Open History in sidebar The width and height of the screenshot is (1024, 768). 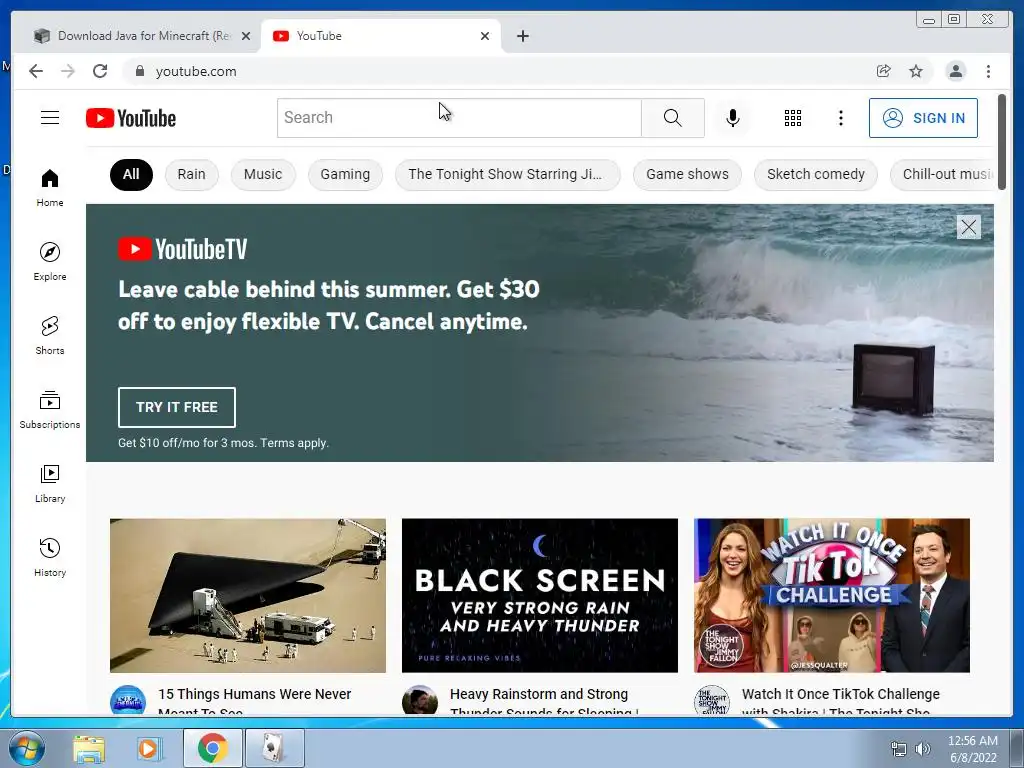50,557
